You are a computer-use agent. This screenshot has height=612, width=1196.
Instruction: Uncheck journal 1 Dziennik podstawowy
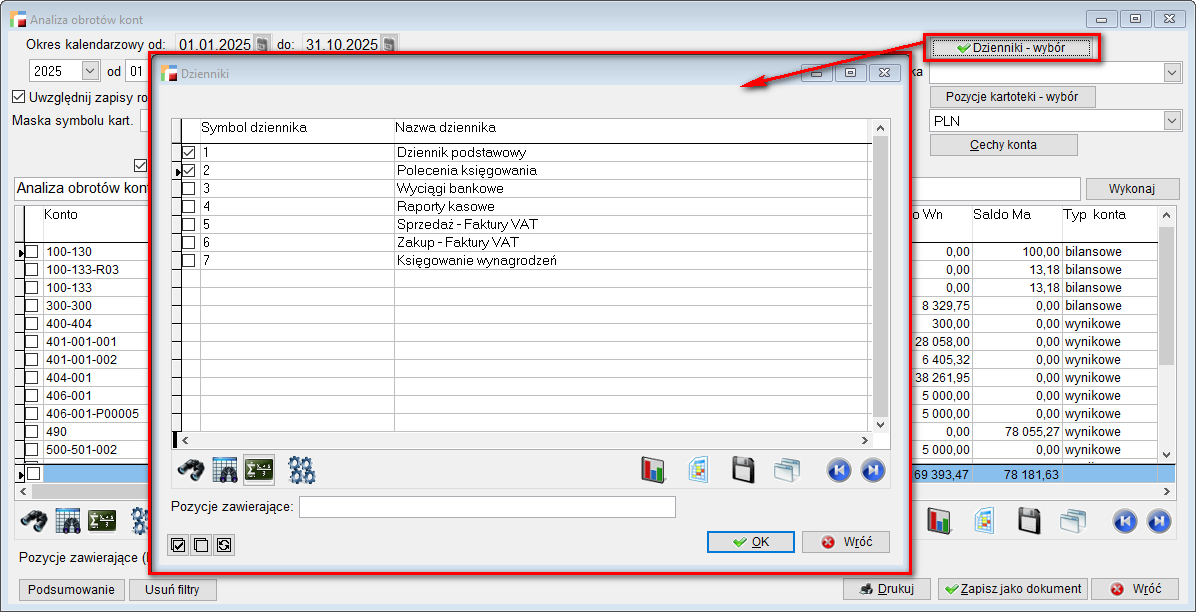coord(189,153)
